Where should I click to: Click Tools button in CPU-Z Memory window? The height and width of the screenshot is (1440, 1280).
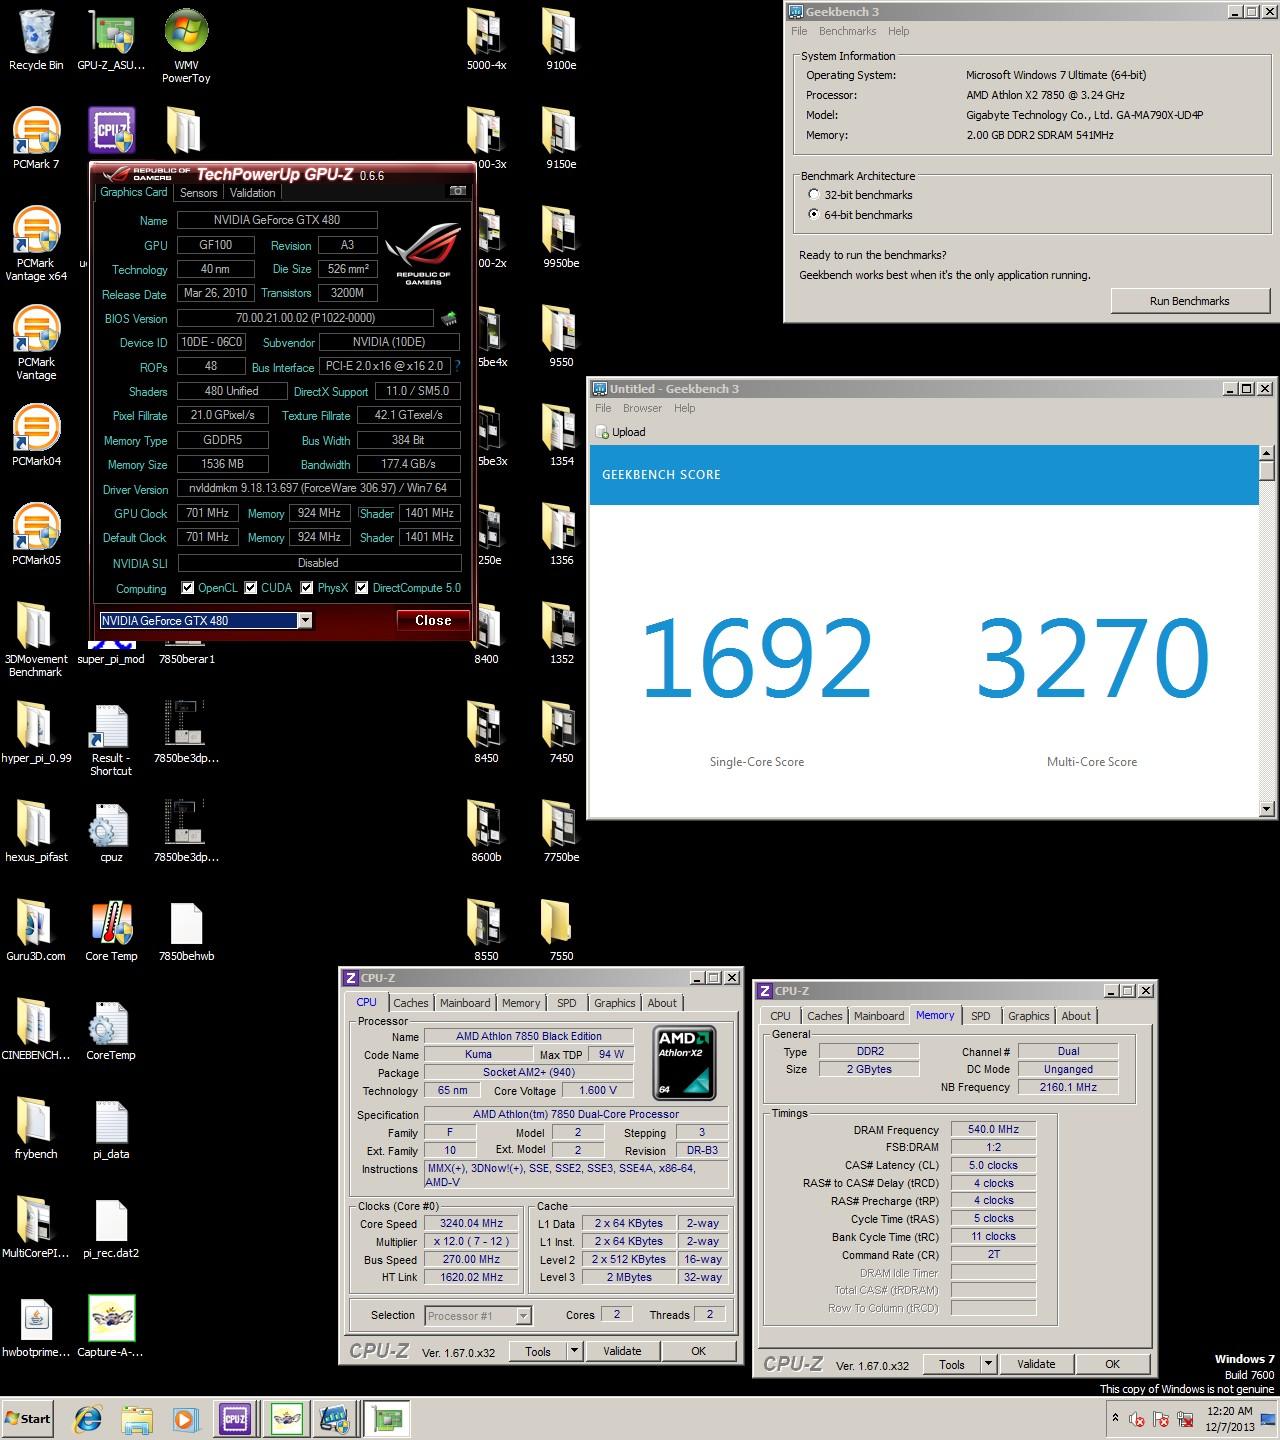pyautogui.click(x=952, y=1364)
